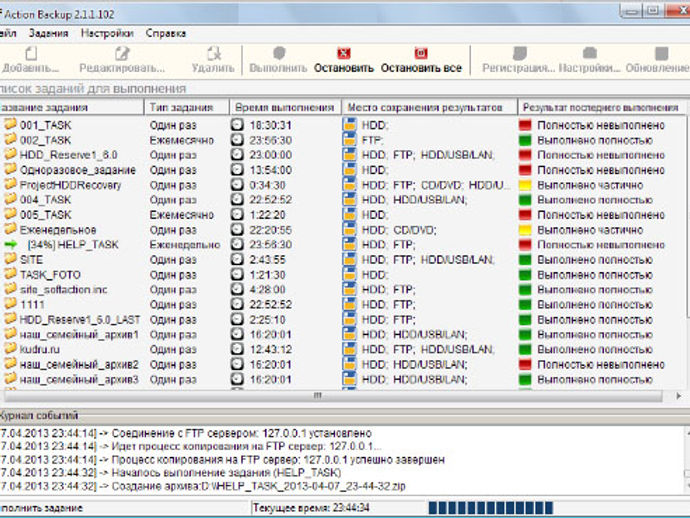Click the clock icon for 2:43:55
Viewport: 690px width, 518px height.
point(237,260)
